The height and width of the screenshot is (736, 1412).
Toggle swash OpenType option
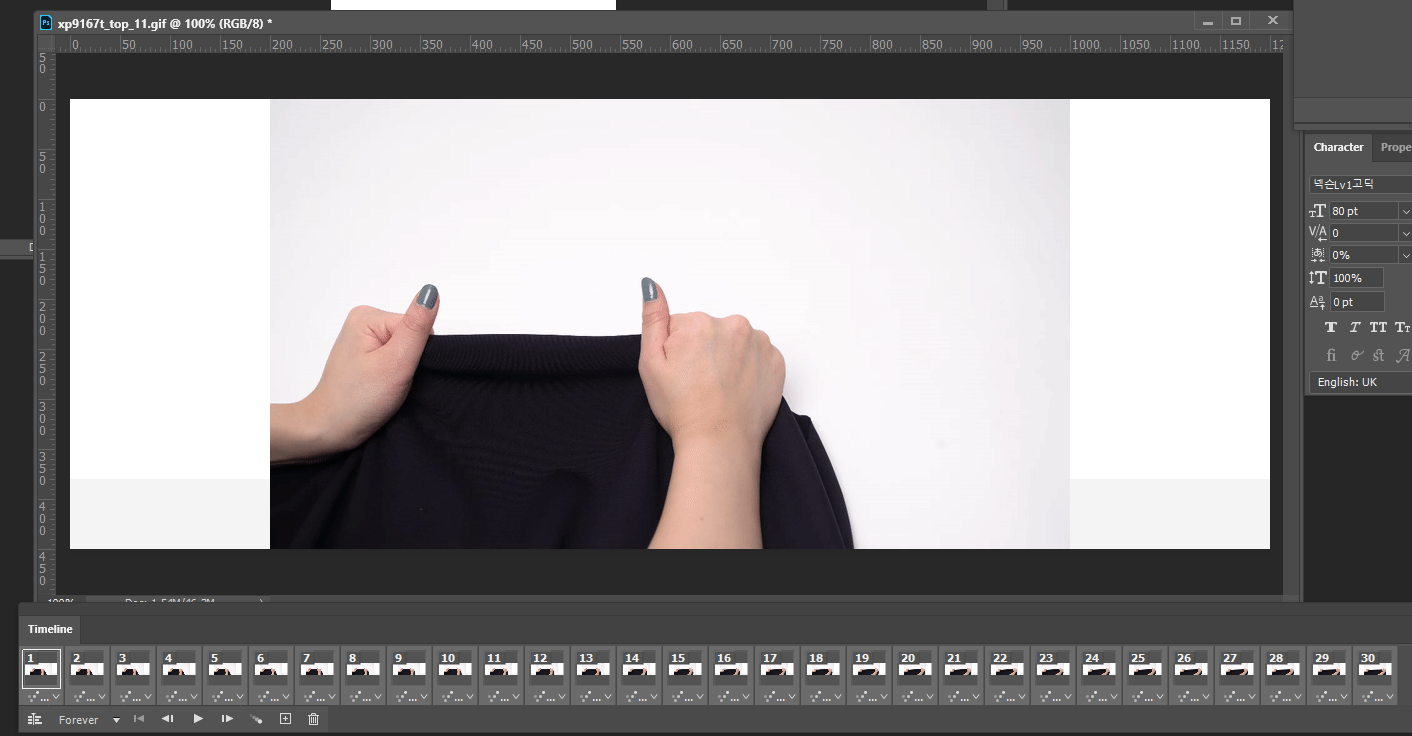(x=1403, y=355)
